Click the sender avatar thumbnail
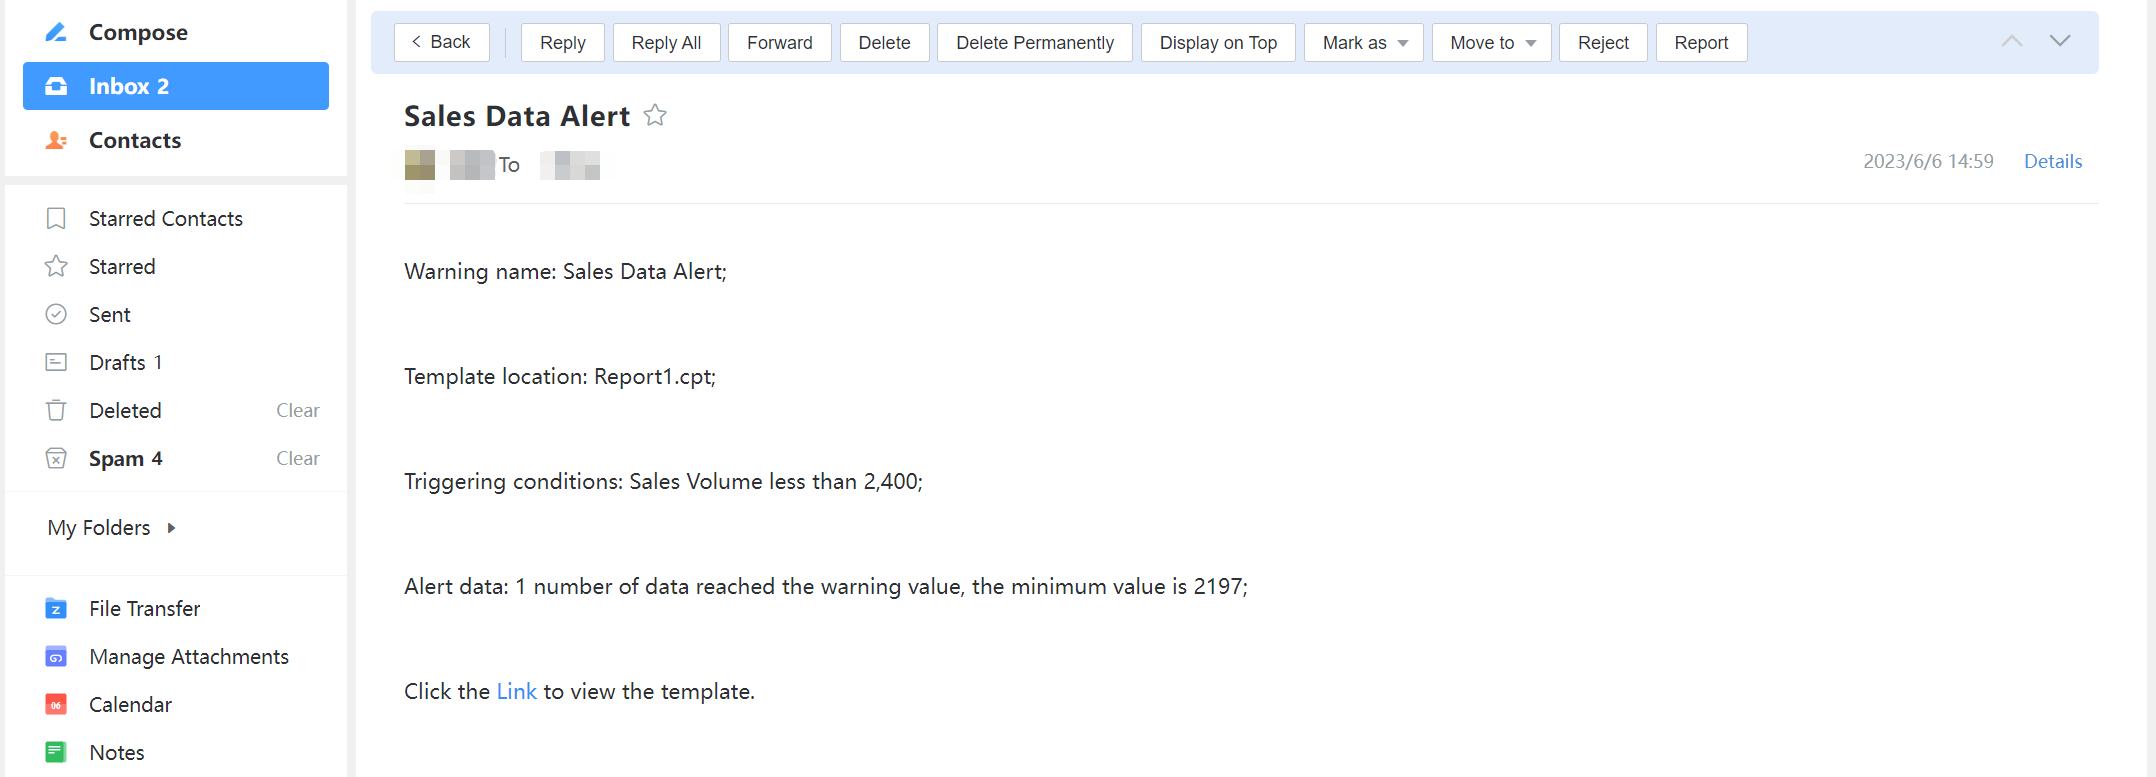This screenshot has height=777, width=2156. coord(420,165)
